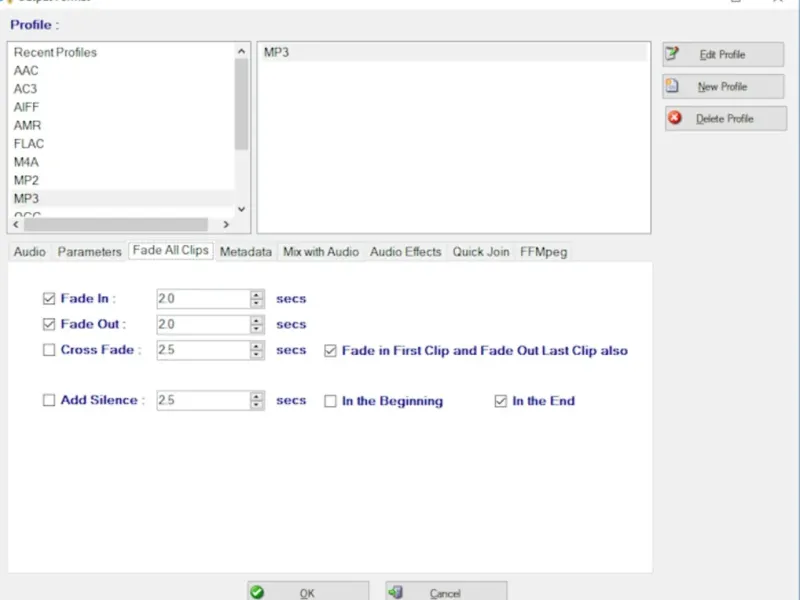
Task: Toggle Fade in First Clip and Fade Out Last Clip also
Action: [x=330, y=351]
